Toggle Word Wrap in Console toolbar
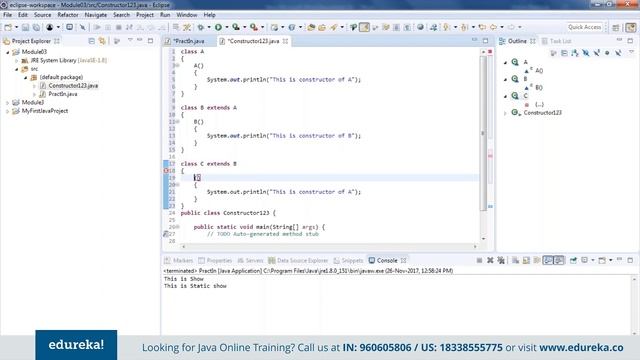 pos(537,260)
